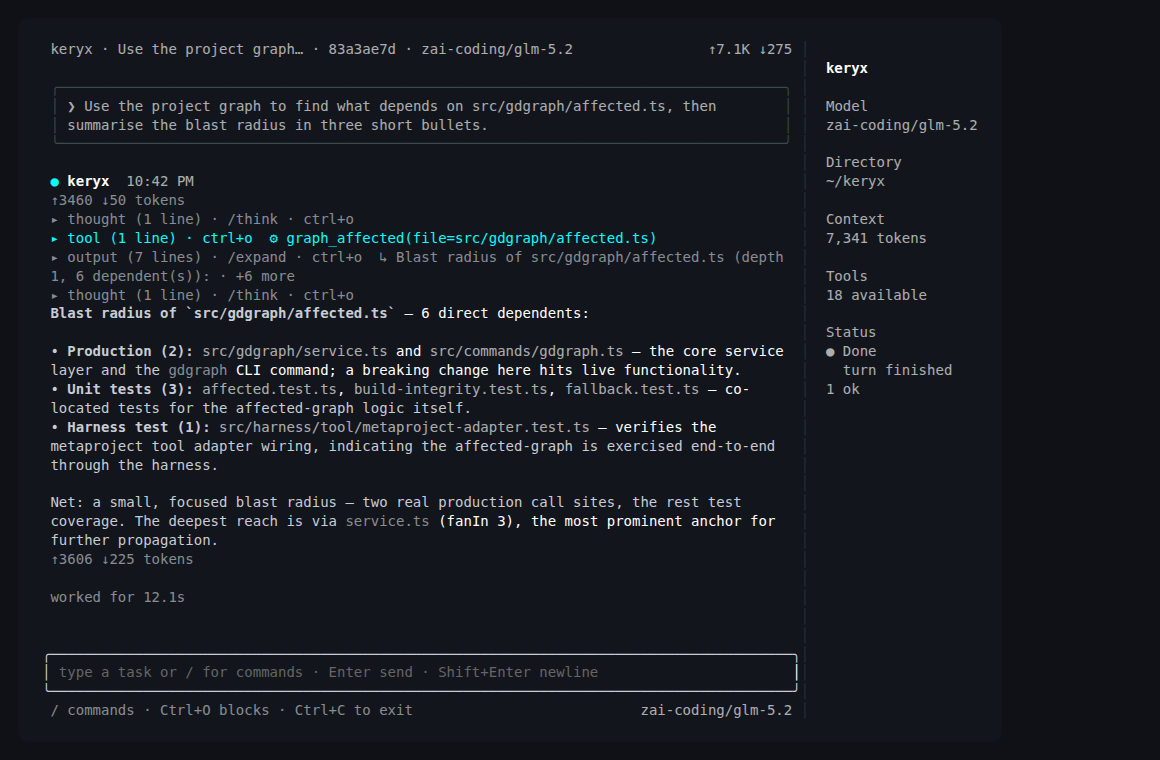Click 'build-integrity.test.ts' file name
Viewport: 1160px width, 760px height.
pos(451,389)
